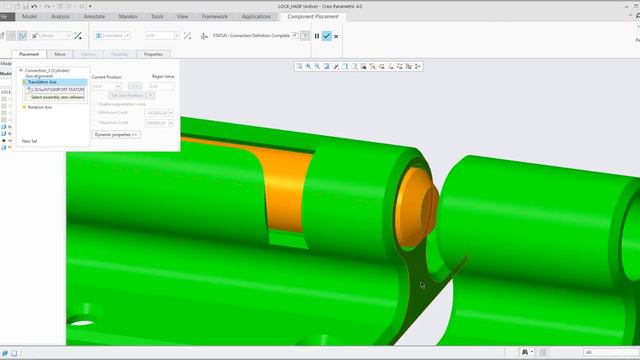Click Undo in quick access toolbar
The height and width of the screenshot is (360, 640).
(34, 6)
